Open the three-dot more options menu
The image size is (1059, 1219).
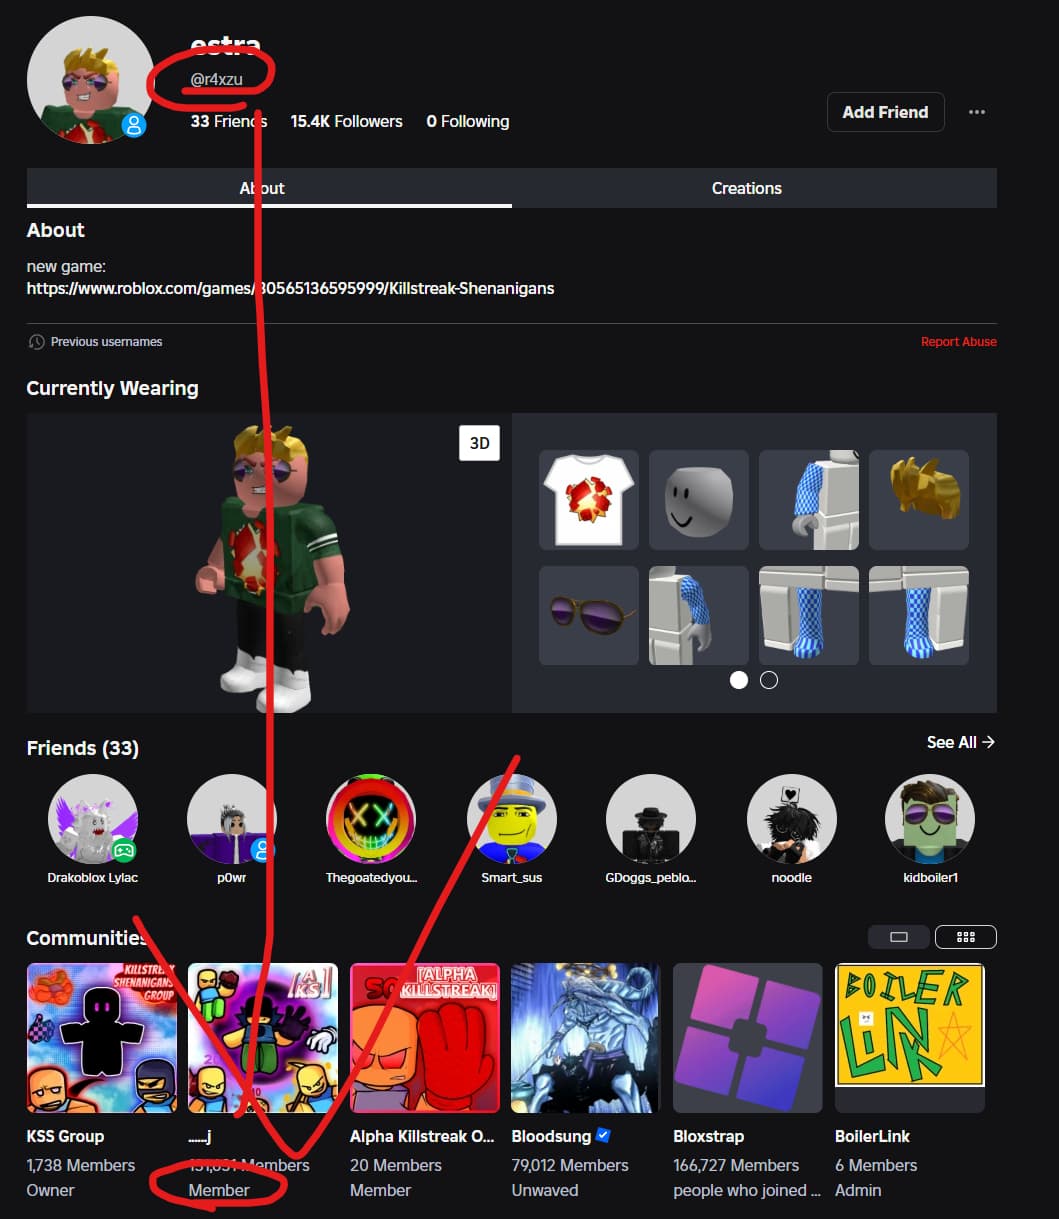pos(977,112)
